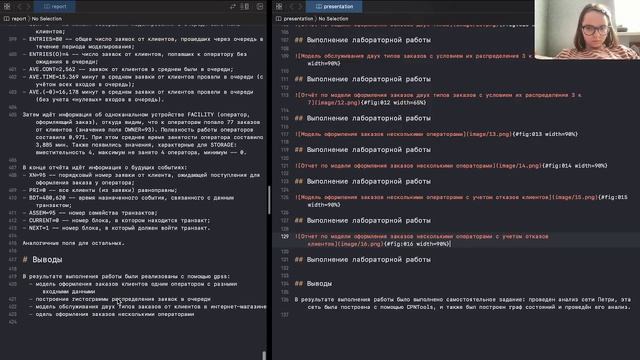Viewport: 640px width, 360px height.
Task: Click line 'В результате выполнения работы были реализованы'
Action: point(126,276)
